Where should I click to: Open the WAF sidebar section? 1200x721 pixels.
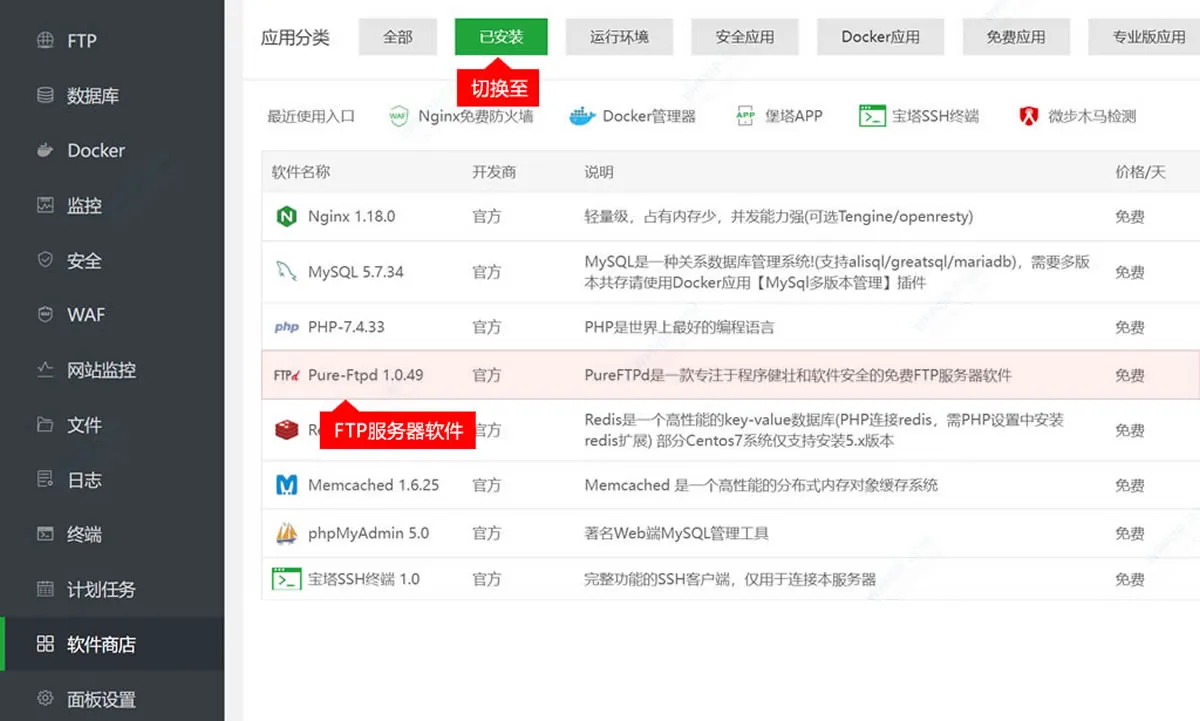point(85,315)
